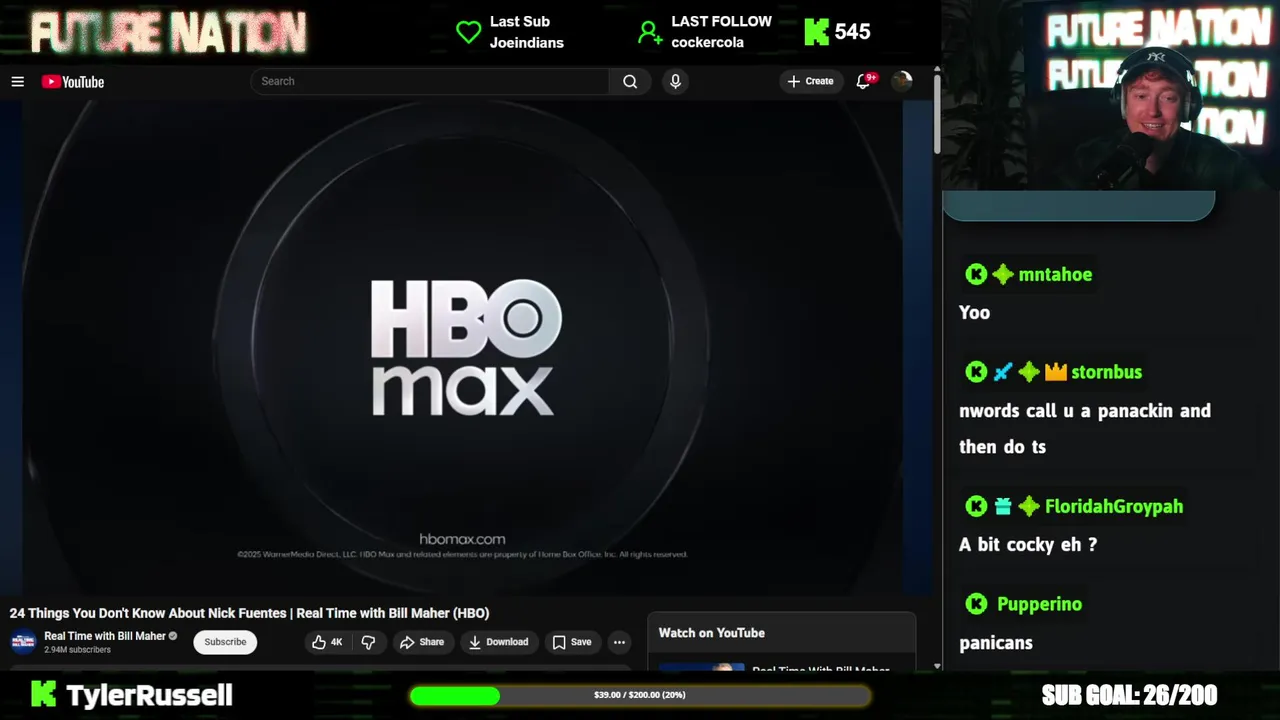This screenshot has height=720, width=1280.
Task: Open Real Time with Bill Maher channel name
Action: (x=105, y=636)
